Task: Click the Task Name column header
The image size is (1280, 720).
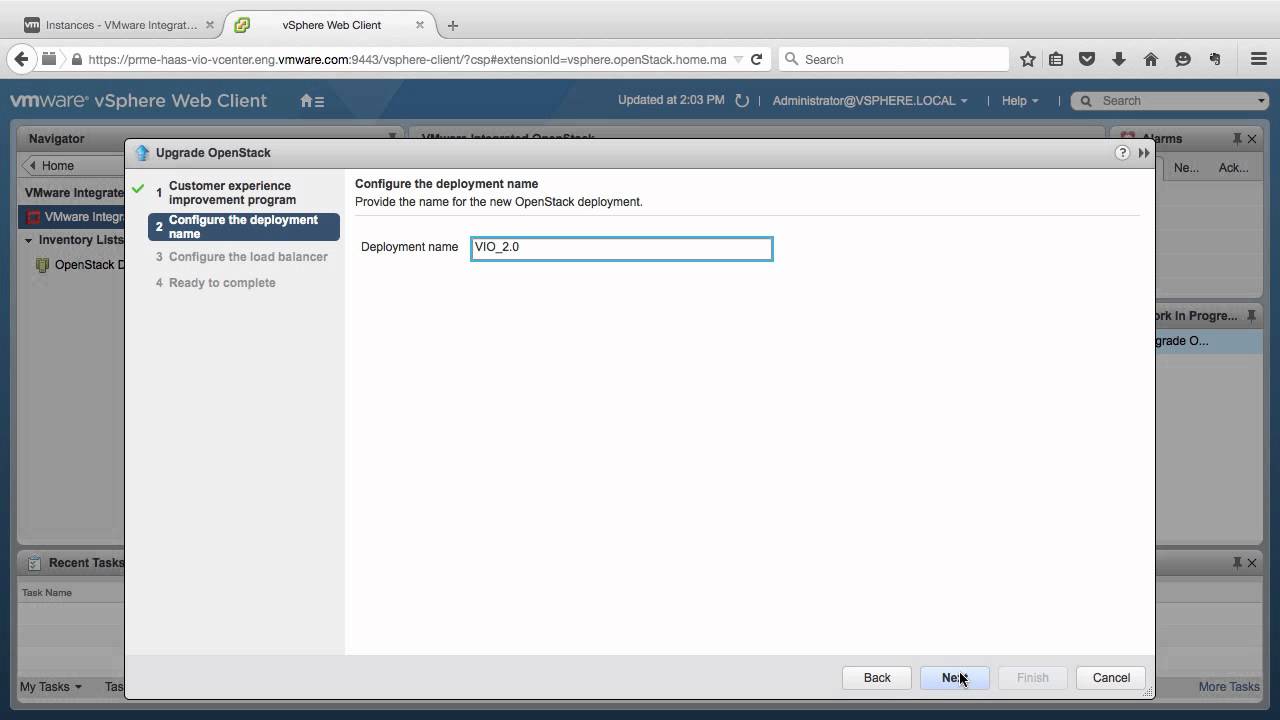Action: tap(47, 592)
